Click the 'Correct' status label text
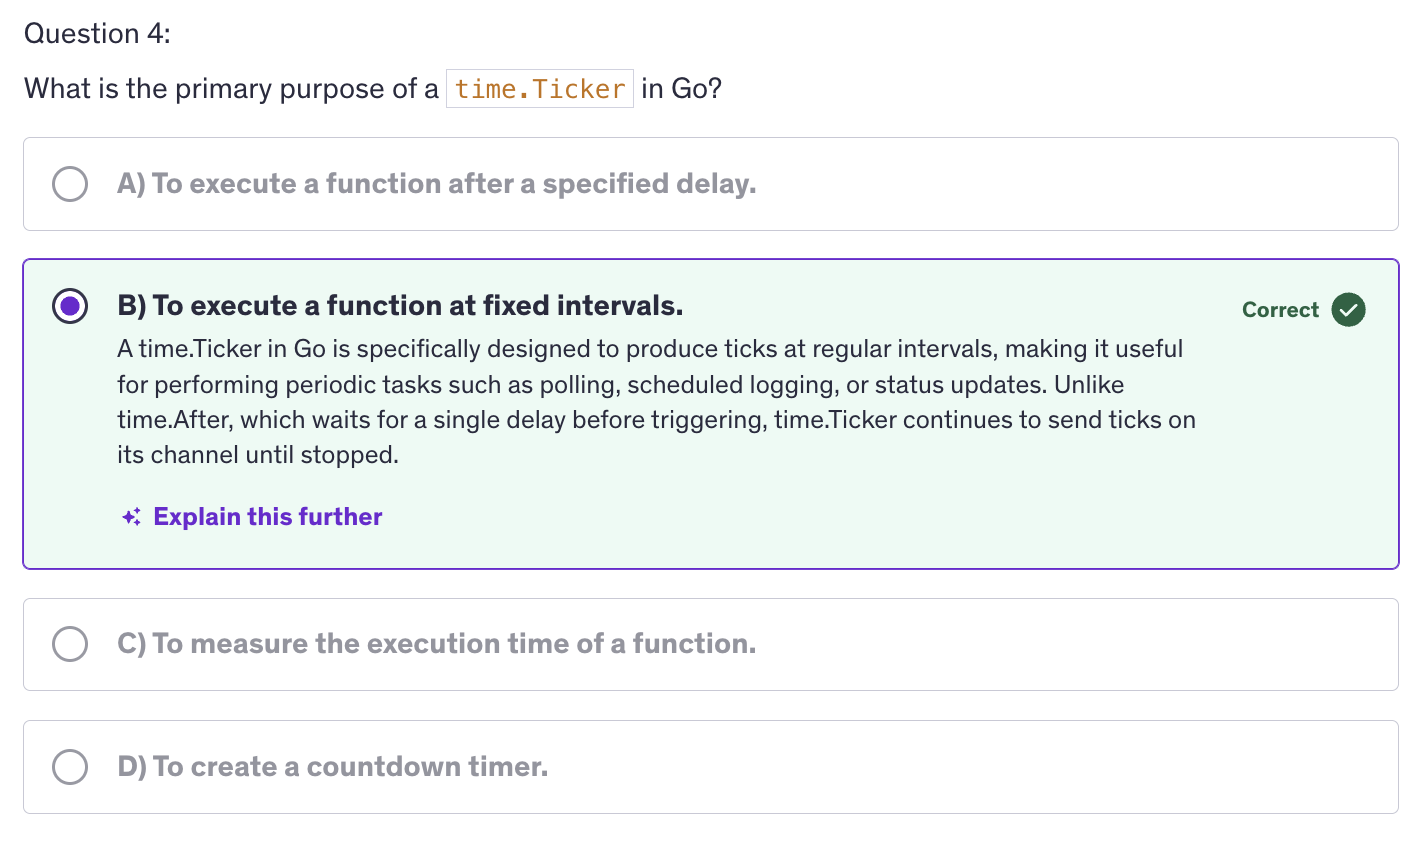The width and height of the screenshot is (1420, 842). point(1280,310)
